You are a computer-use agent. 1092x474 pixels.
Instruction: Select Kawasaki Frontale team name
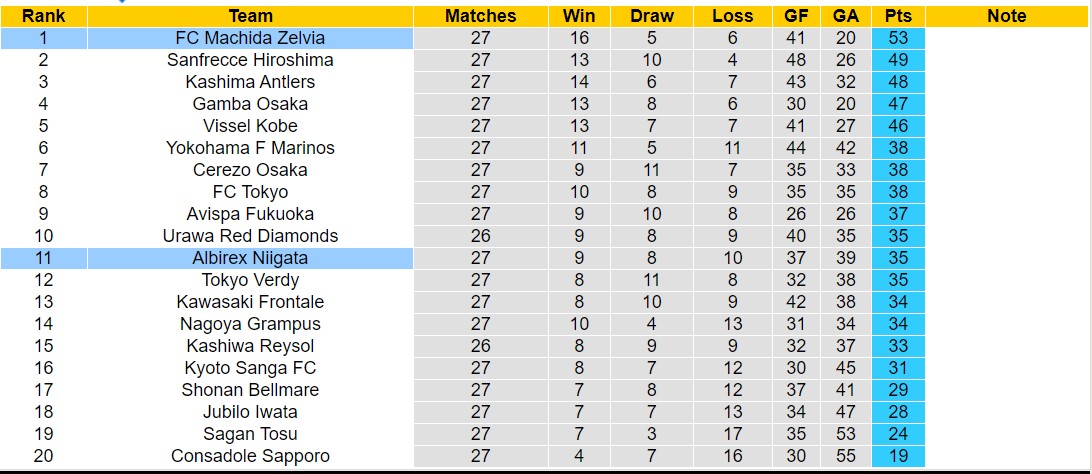pyautogui.click(x=250, y=302)
